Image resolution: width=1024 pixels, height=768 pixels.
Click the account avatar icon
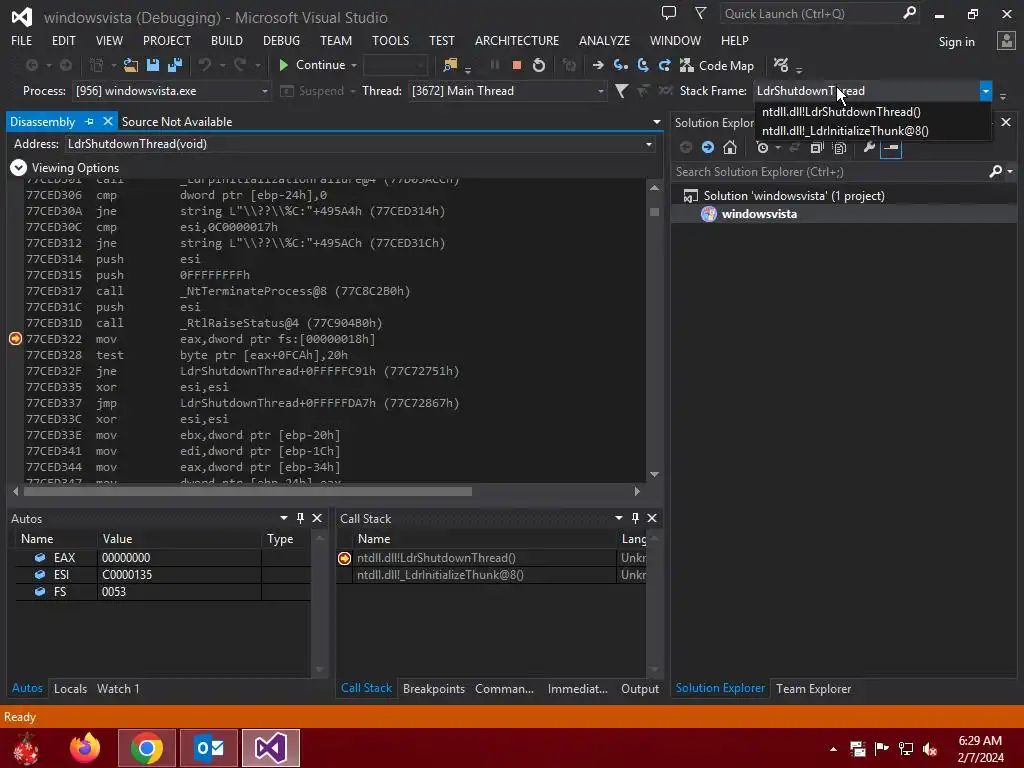[1006, 41]
